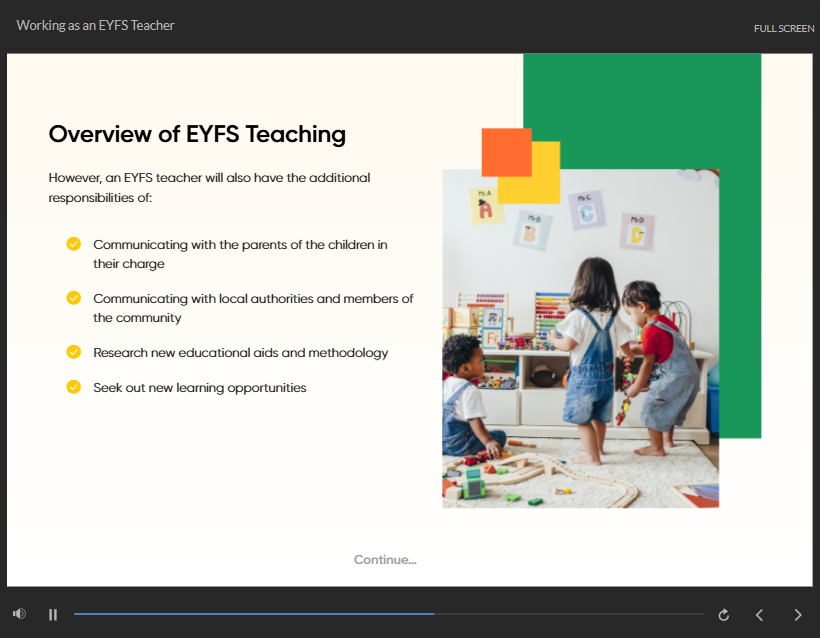Screen dimensions: 820x638
Task: Click the Continue... link
Action: (385, 560)
